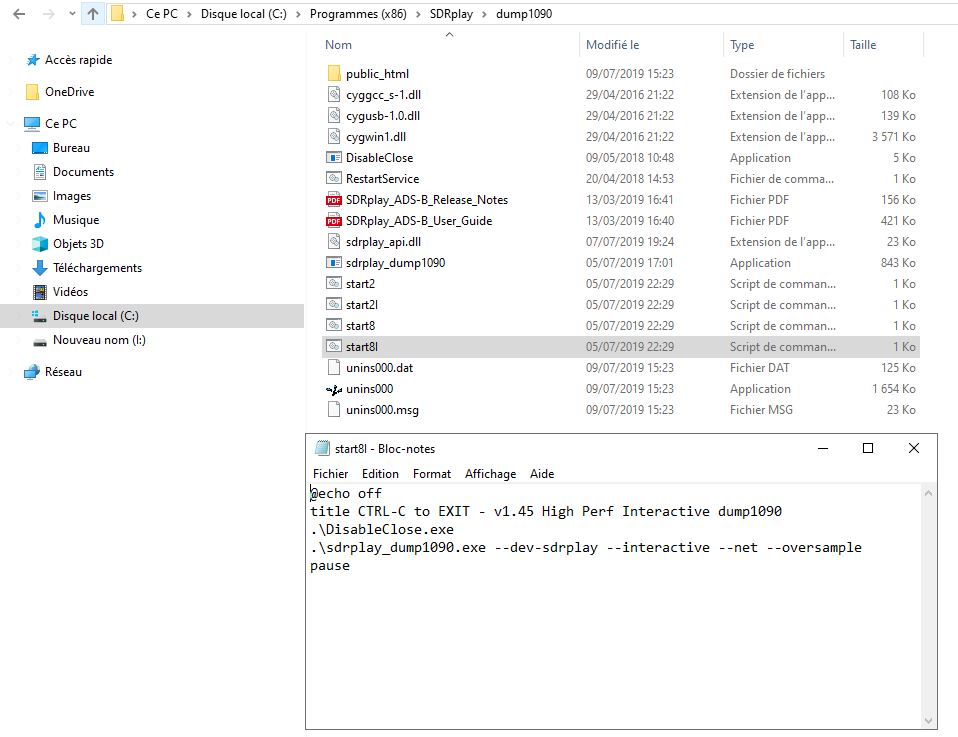Screen dimensions: 958x737
Task: Select the start8 script icon
Action: click(334, 325)
